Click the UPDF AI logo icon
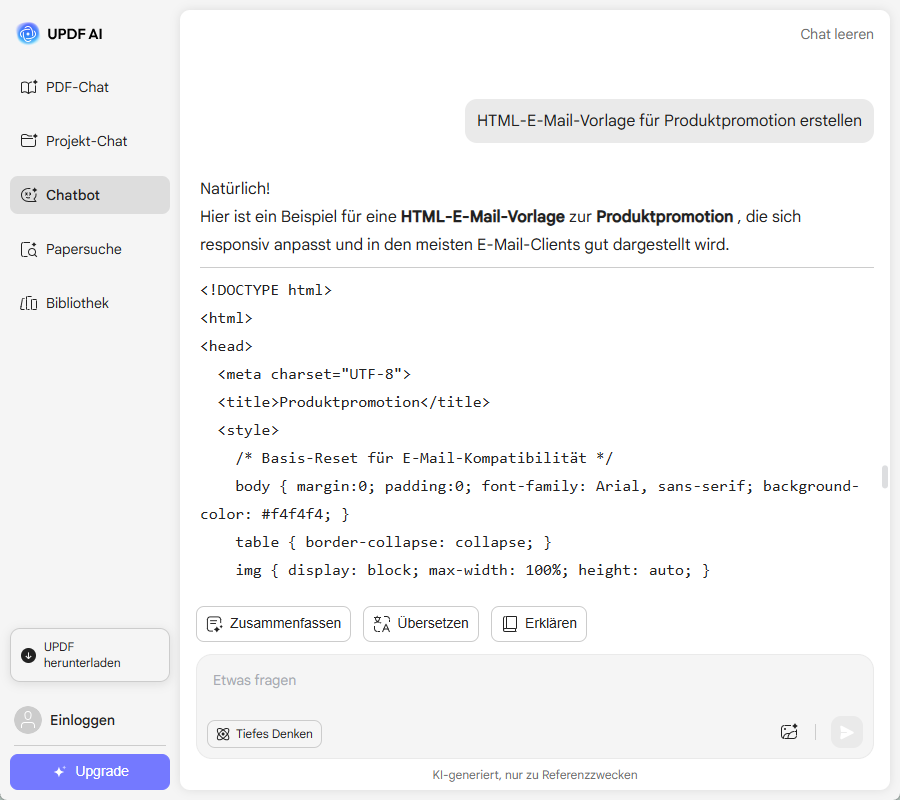Viewport: 900px width, 800px height. 28,34
